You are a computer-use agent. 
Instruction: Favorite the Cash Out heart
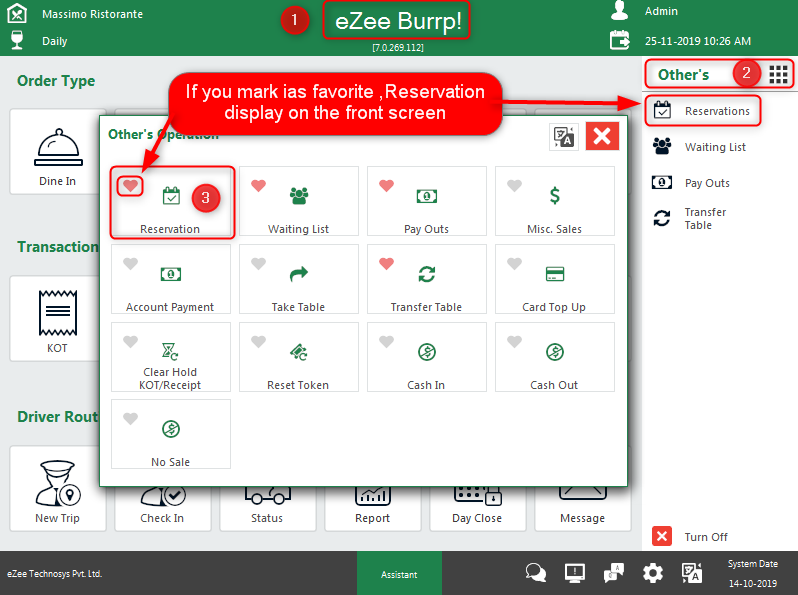515,341
